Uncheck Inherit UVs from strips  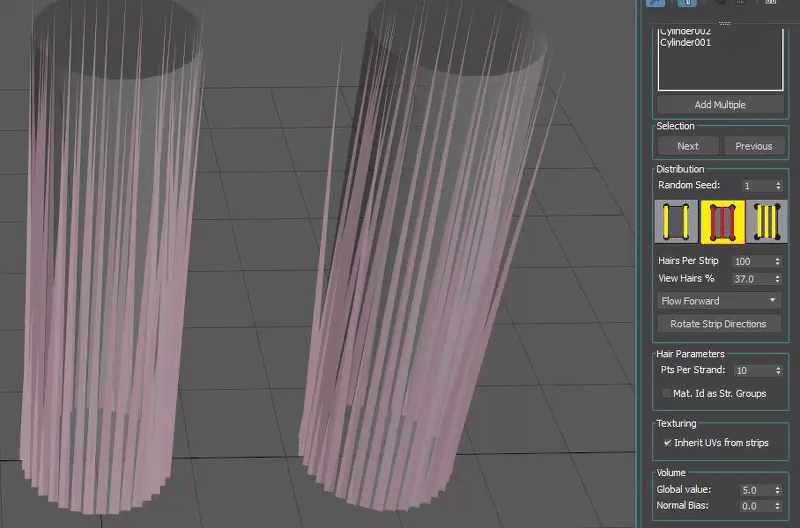667,443
